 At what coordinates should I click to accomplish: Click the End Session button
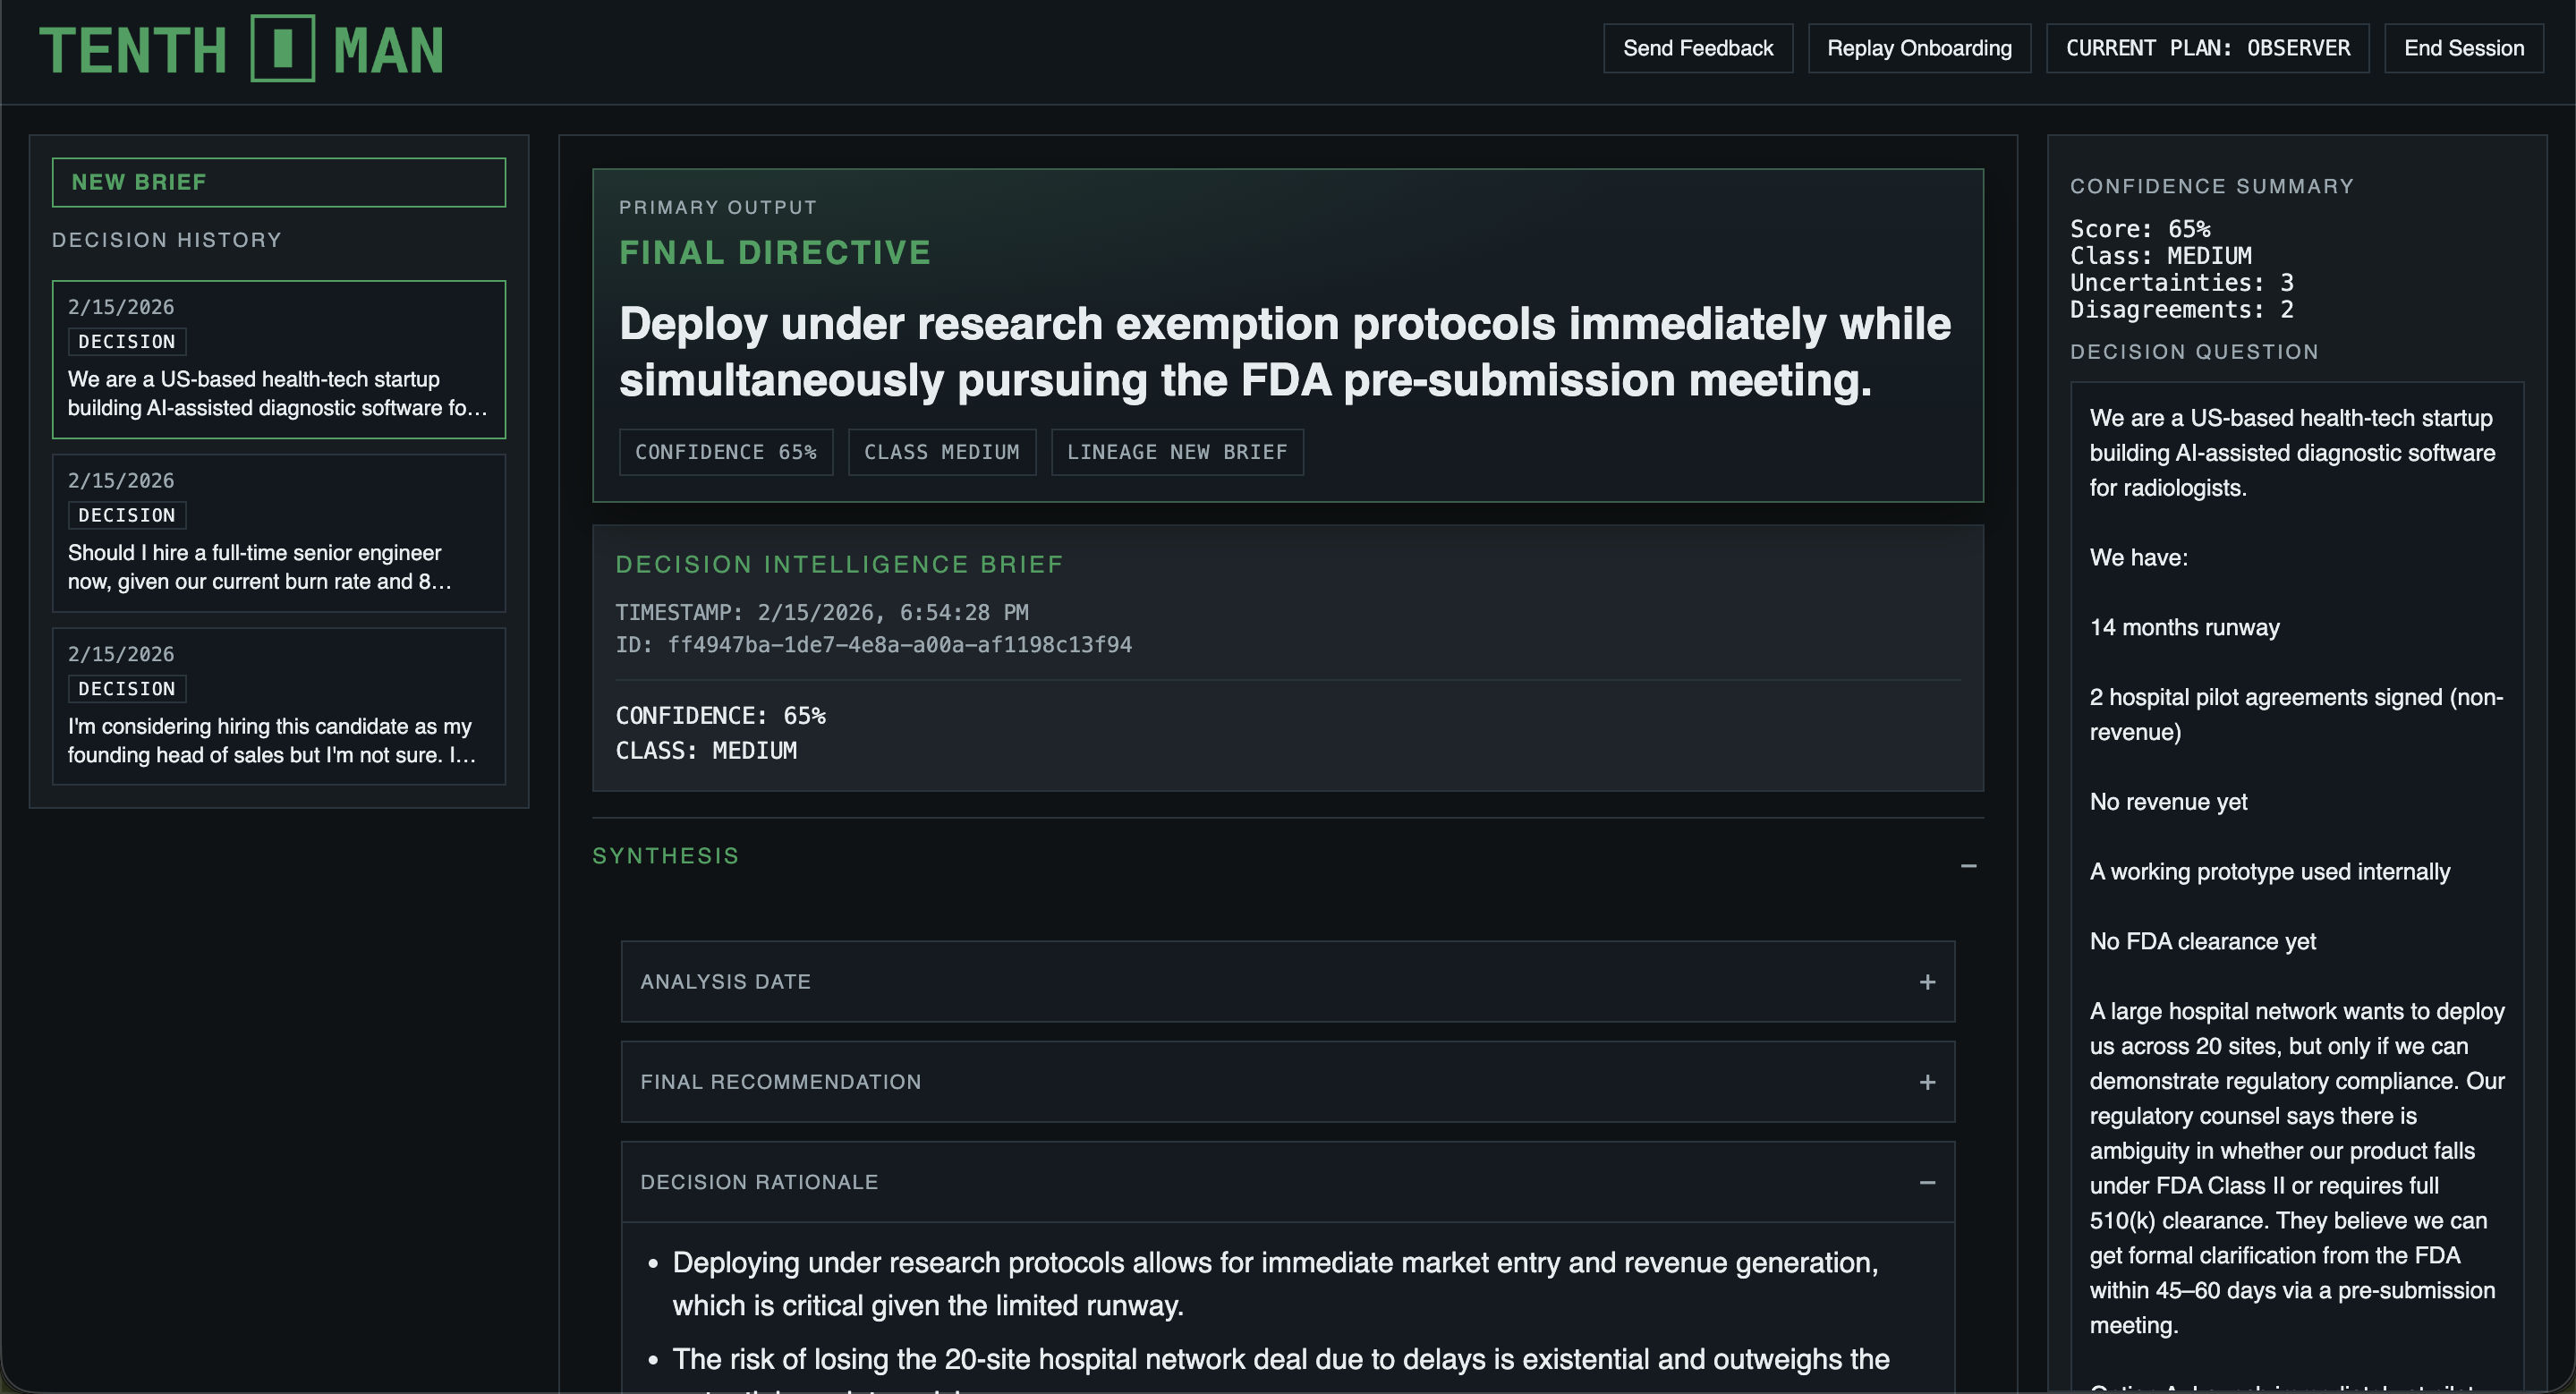(x=2463, y=47)
